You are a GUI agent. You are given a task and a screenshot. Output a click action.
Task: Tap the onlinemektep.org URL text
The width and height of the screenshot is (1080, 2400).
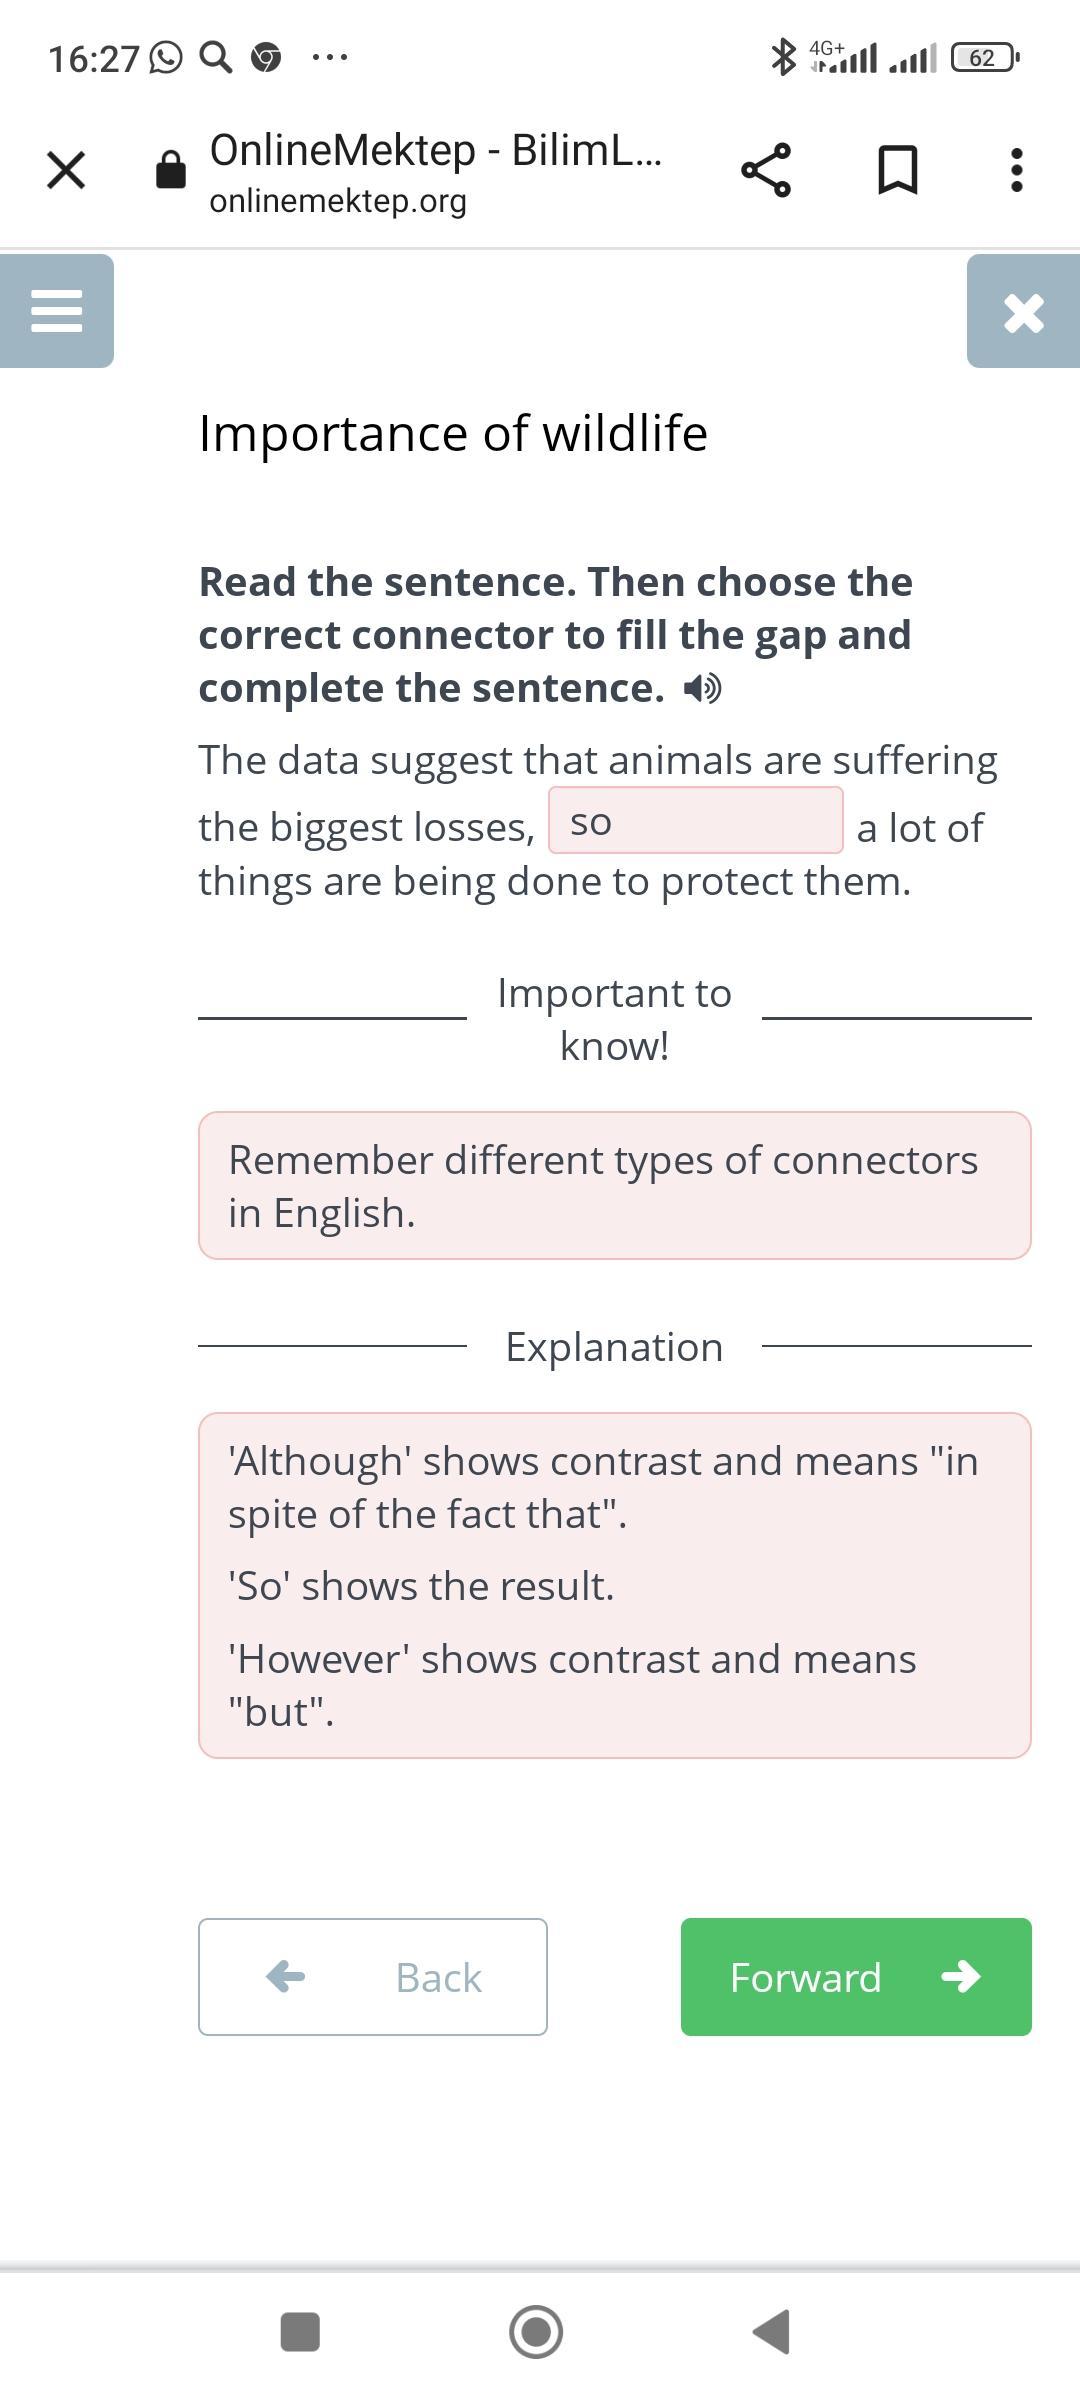click(x=338, y=201)
